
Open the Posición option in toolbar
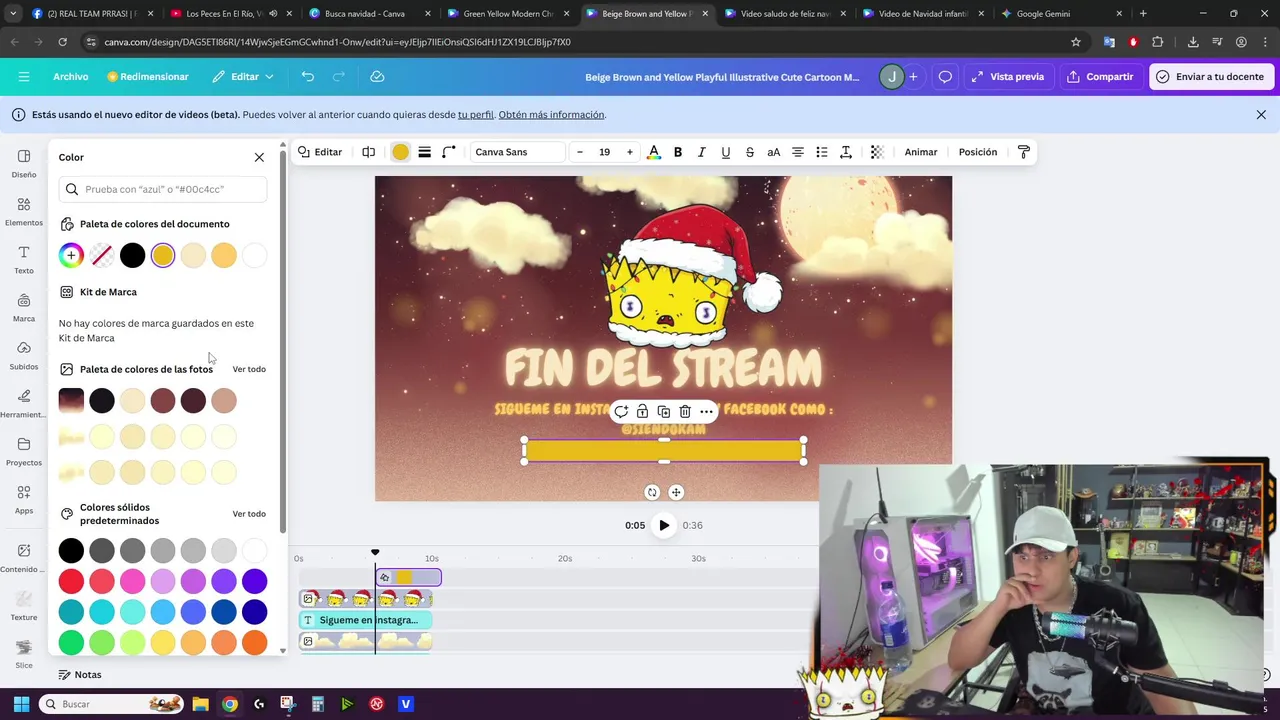click(x=978, y=152)
